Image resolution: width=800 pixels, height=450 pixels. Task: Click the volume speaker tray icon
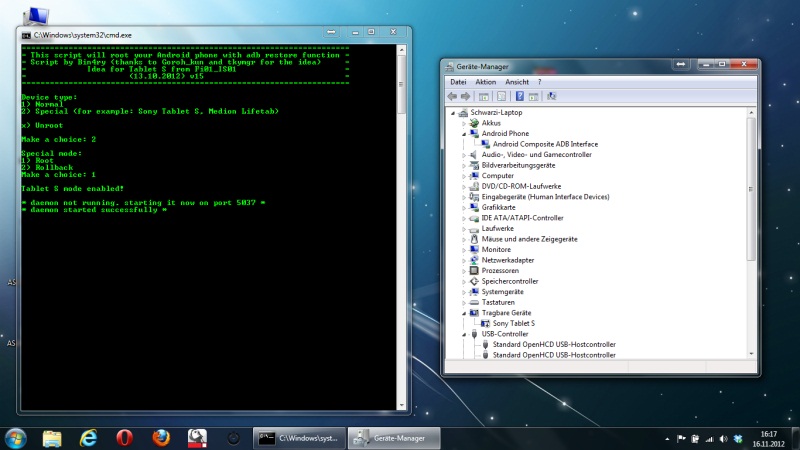tap(723, 439)
